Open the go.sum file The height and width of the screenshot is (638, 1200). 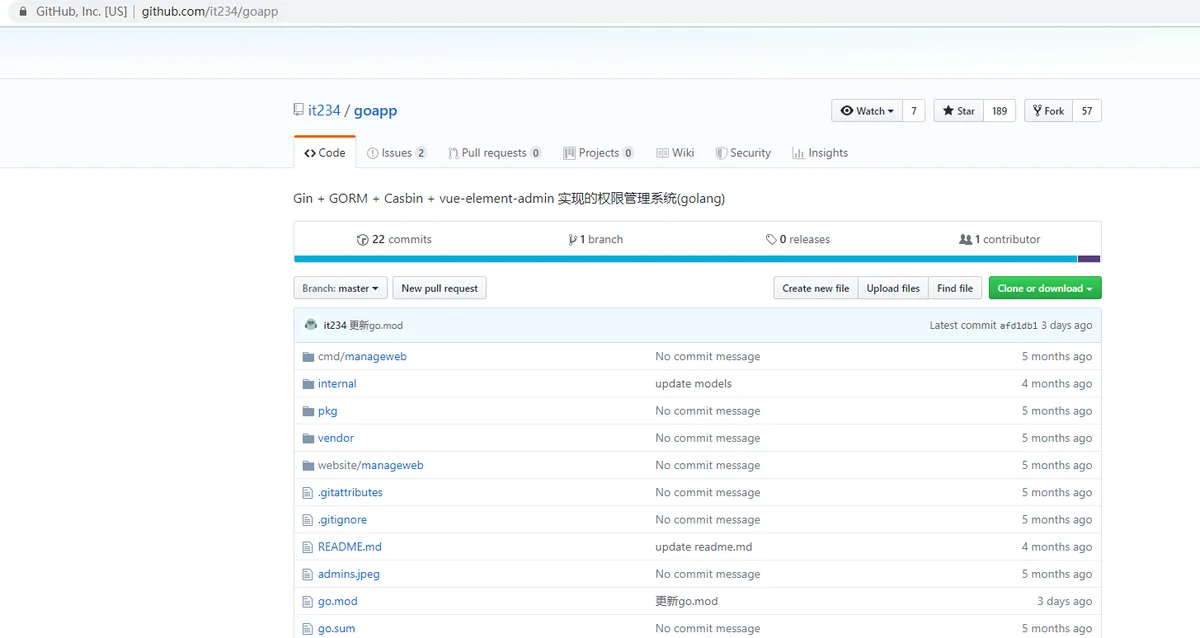[337, 628]
